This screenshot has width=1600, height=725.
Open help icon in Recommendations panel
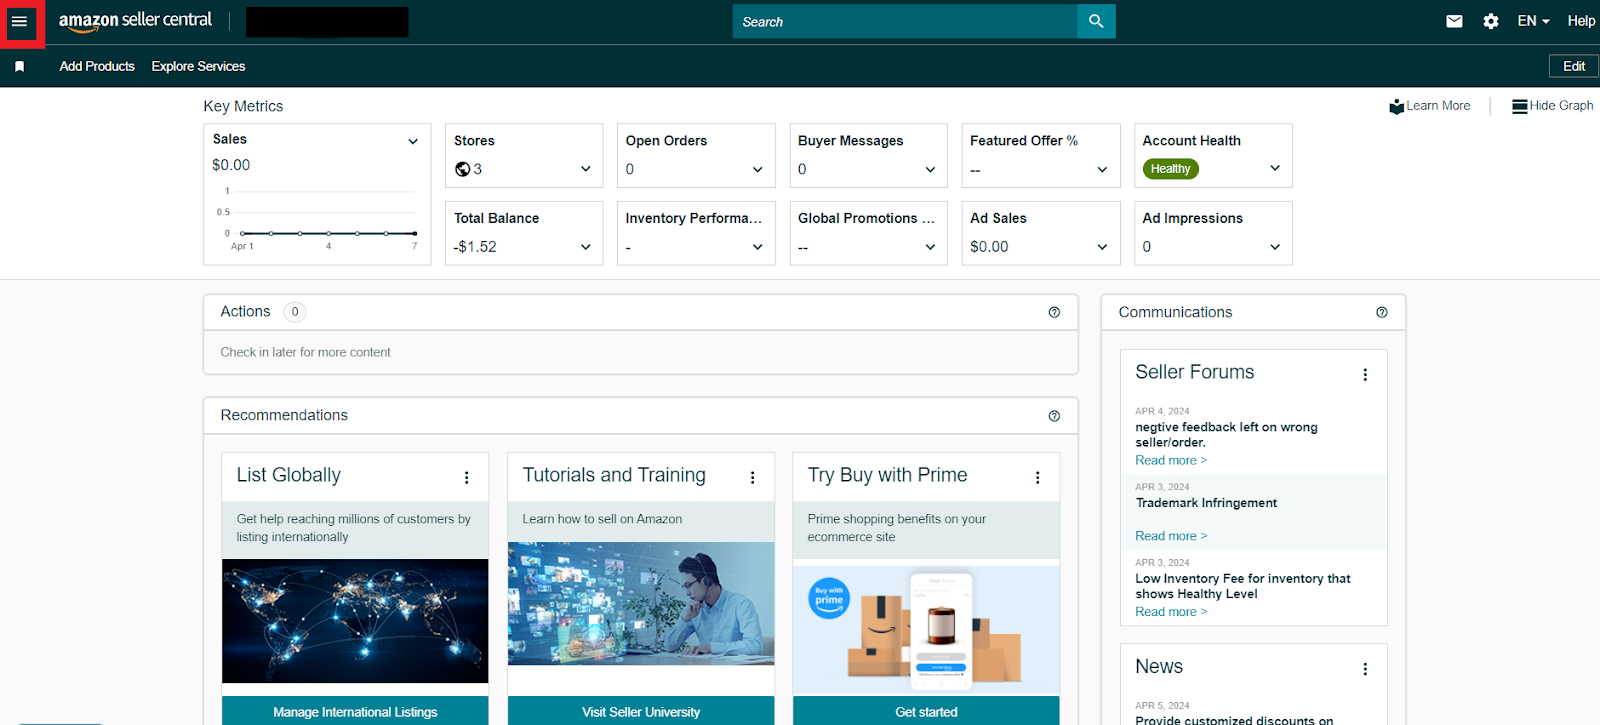click(1054, 416)
